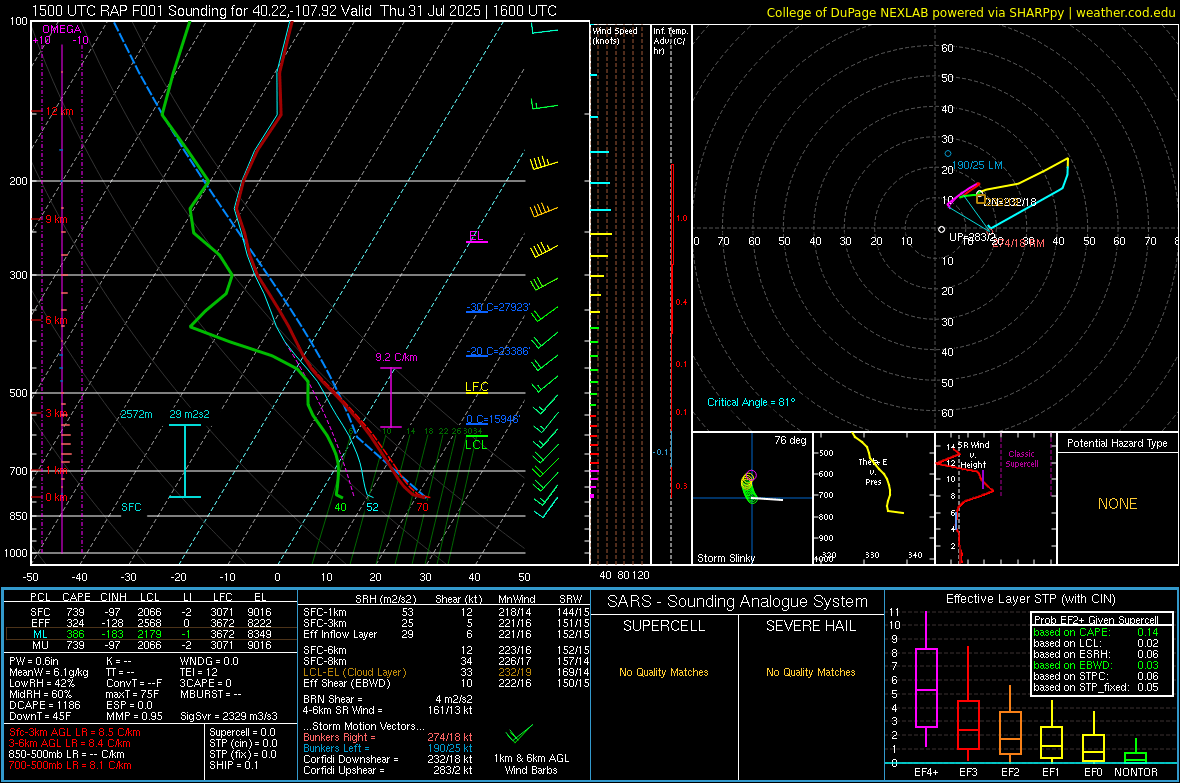Image resolution: width=1180 pixels, height=783 pixels.
Task: Select the '12 km' height marker
Action: (59, 111)
